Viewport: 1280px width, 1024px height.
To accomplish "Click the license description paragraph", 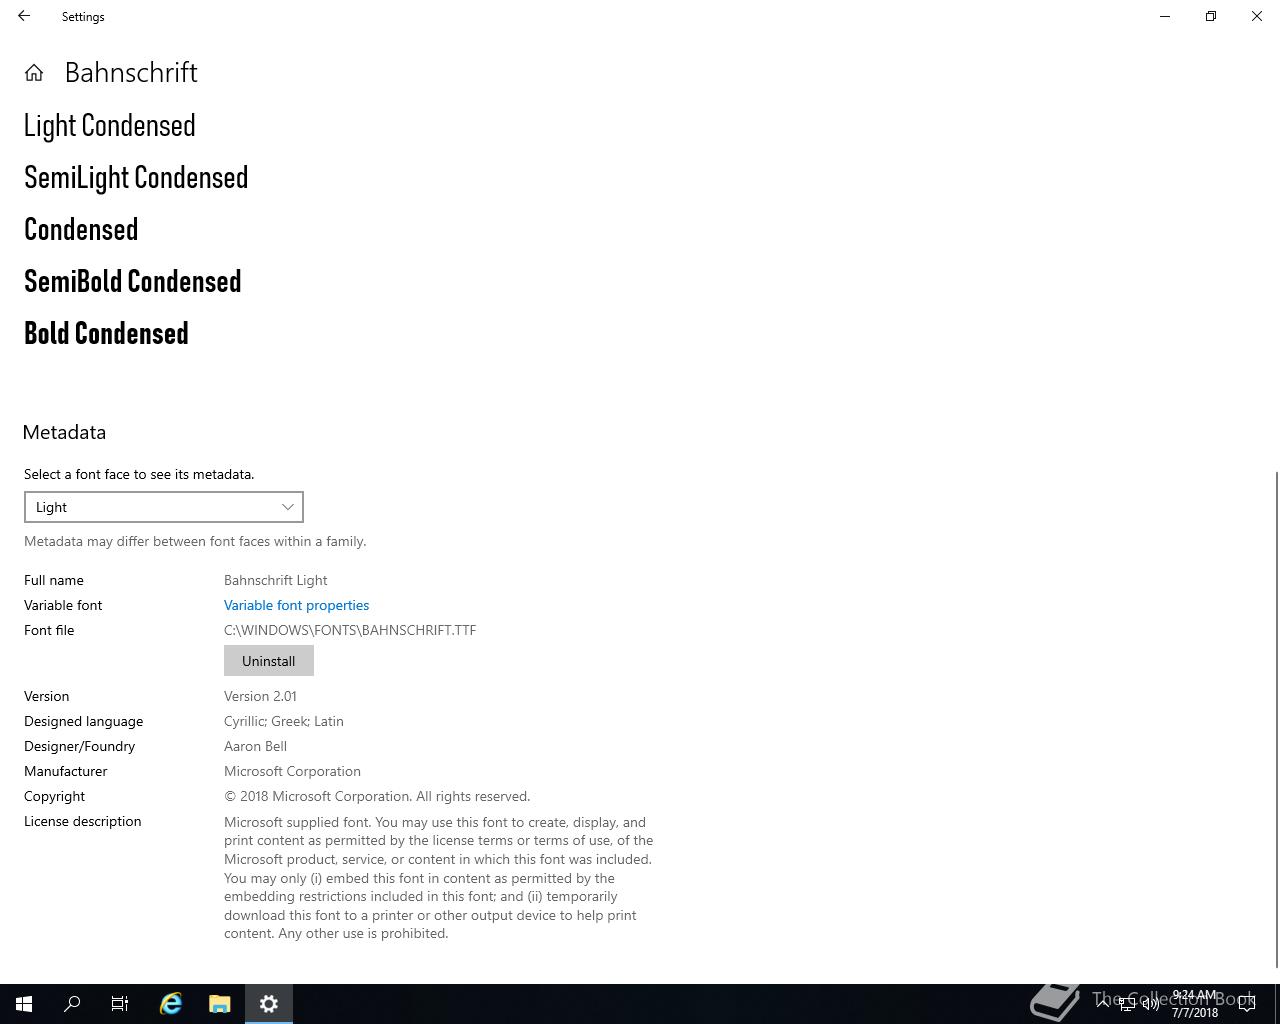I will tap(439, 878).
